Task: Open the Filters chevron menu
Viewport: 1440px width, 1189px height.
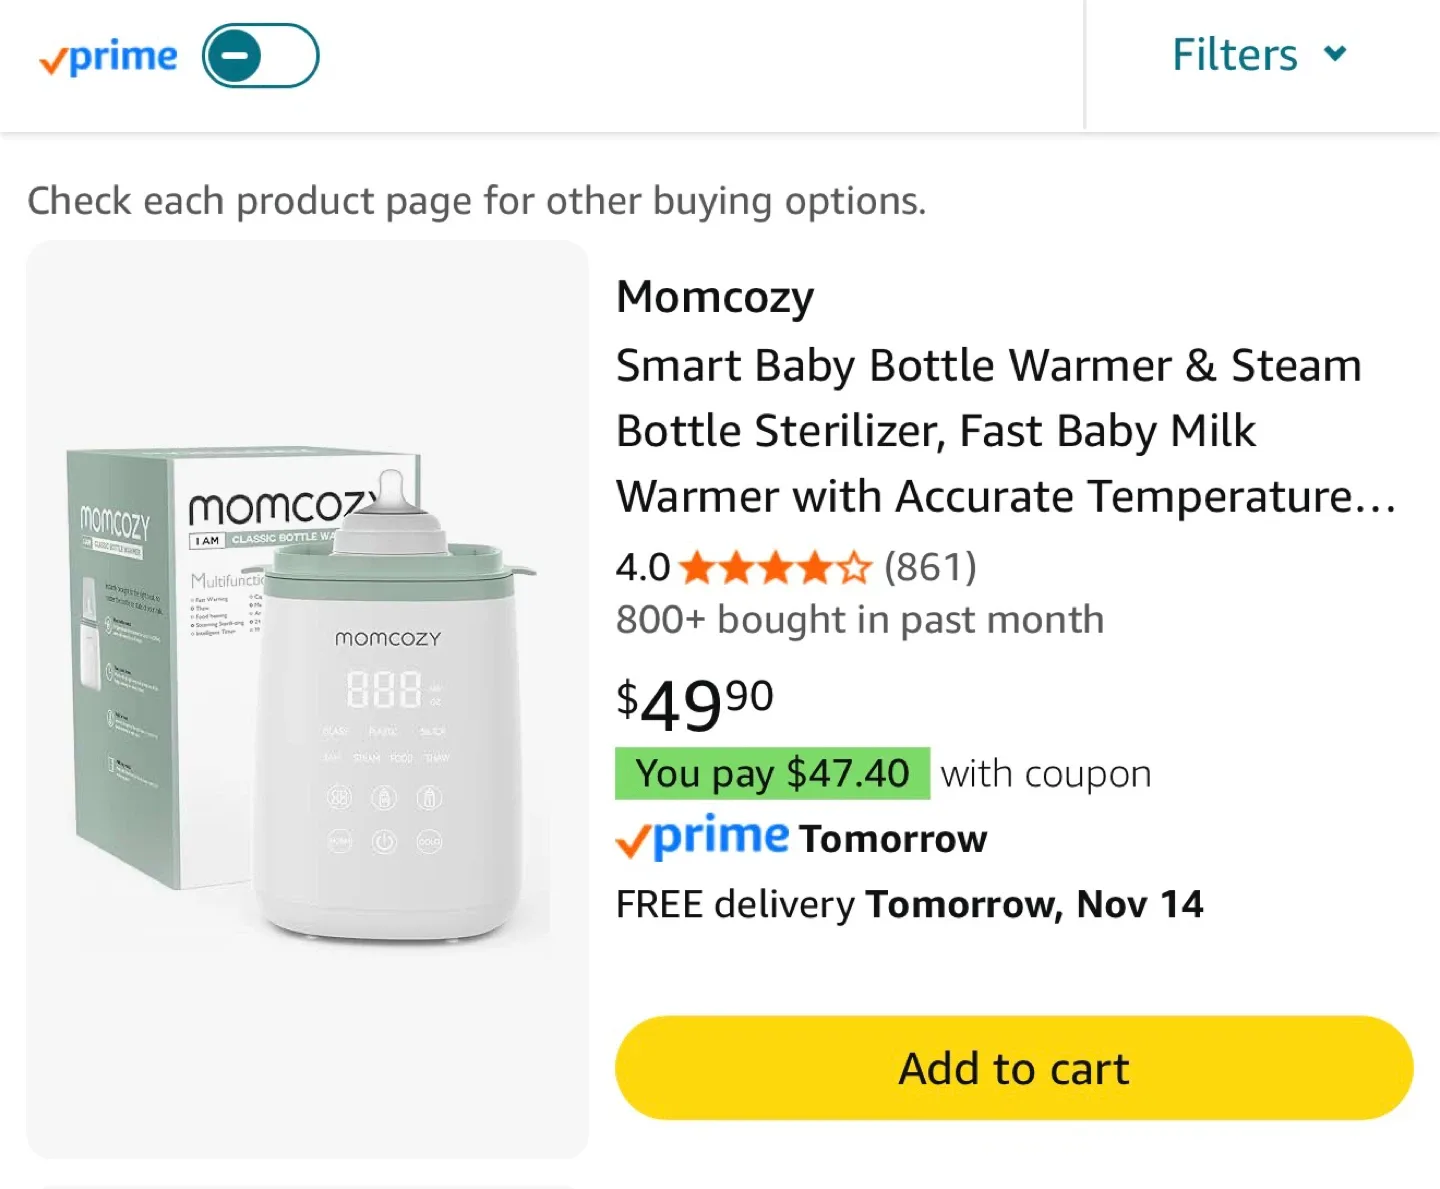Action: point(1335,55)
